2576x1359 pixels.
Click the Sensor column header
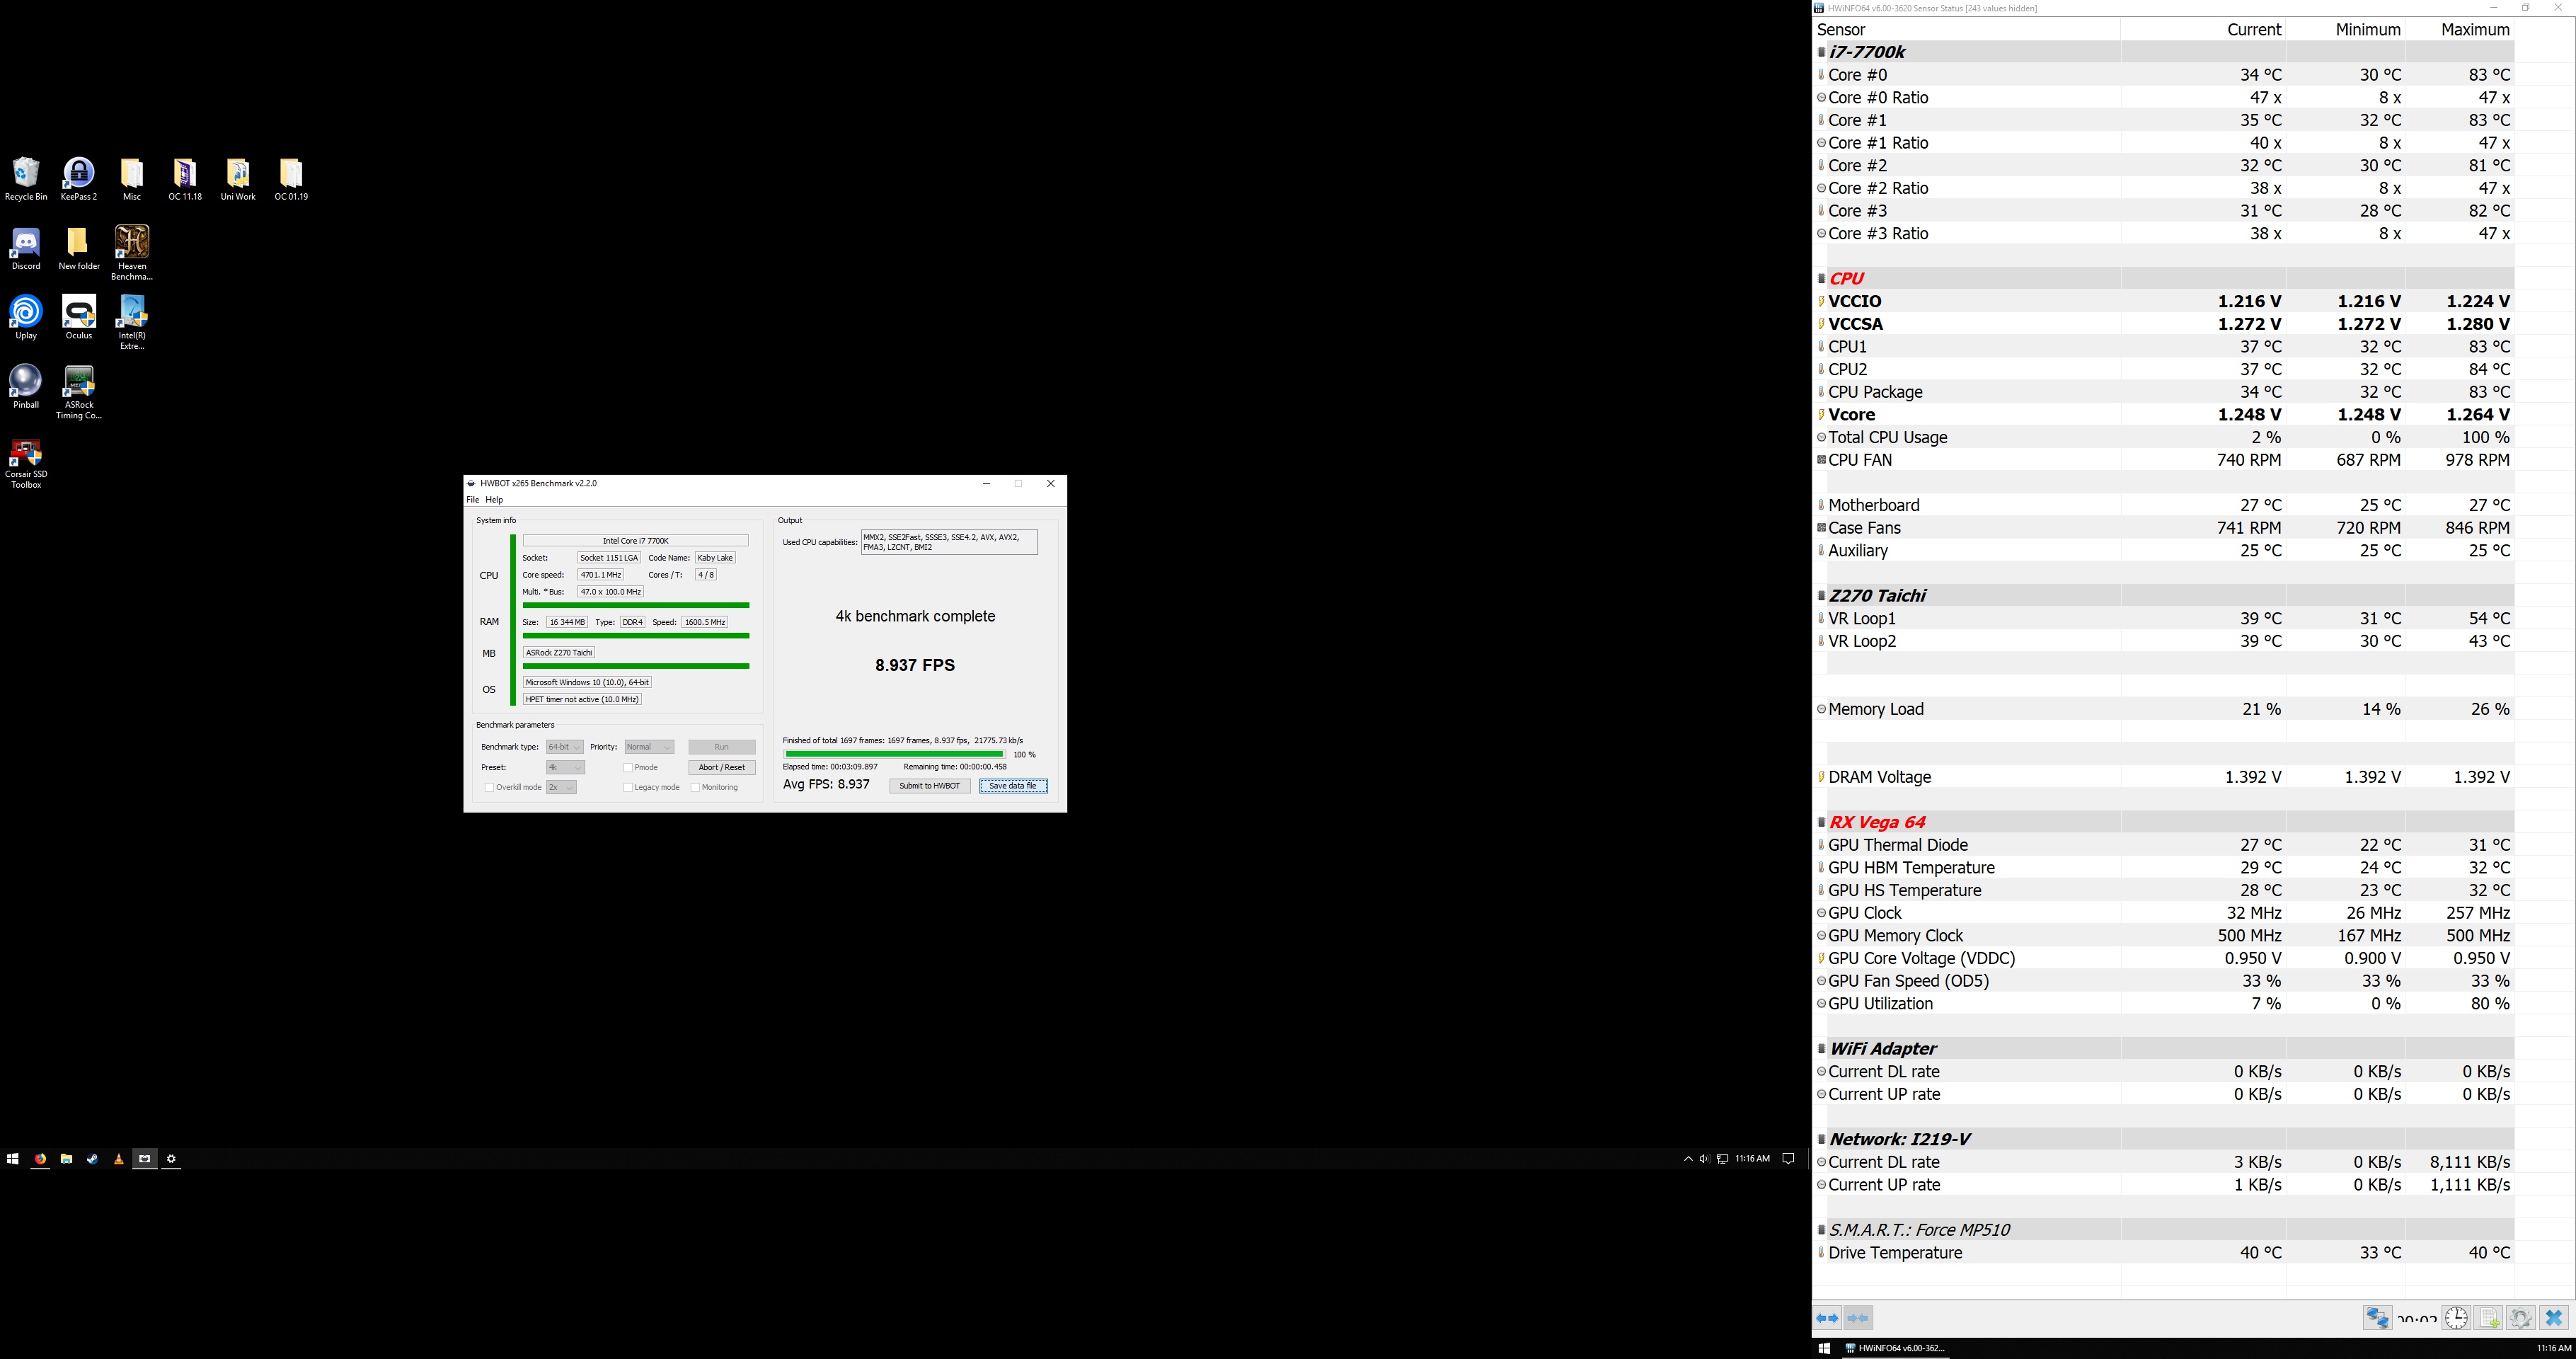point(1967,30)
